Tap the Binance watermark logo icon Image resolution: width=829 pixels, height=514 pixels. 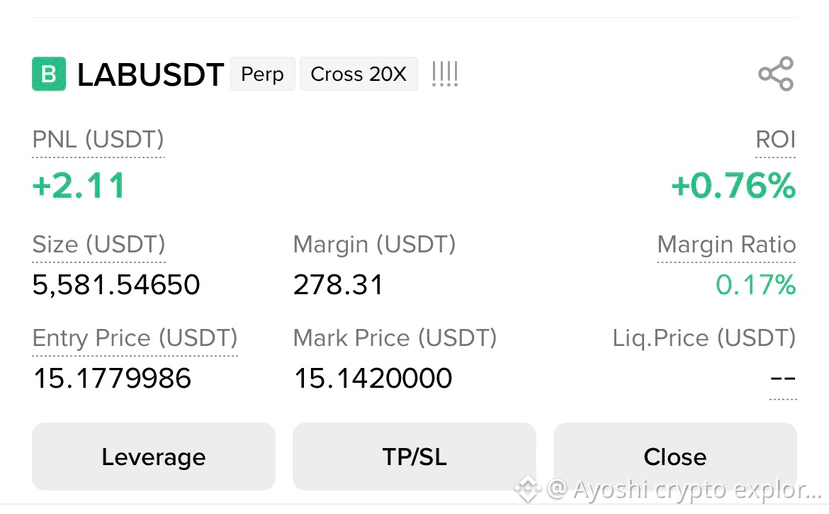(x=528, y=489)
